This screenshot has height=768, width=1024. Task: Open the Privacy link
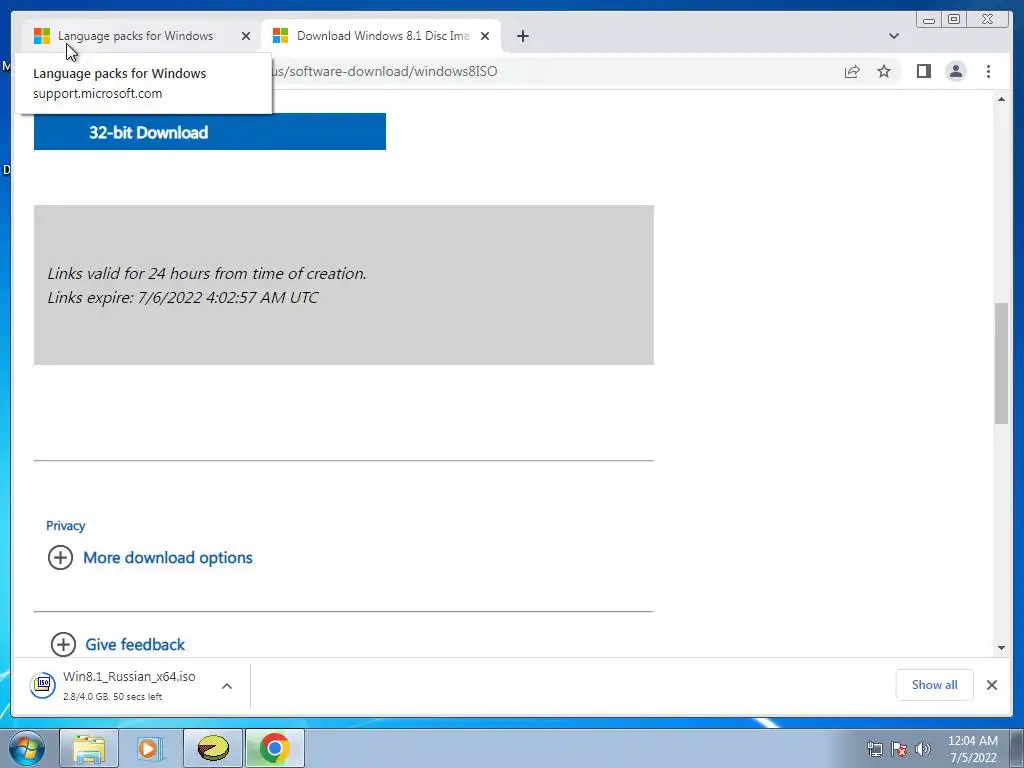pyautogui.click(x=65, y=526)
